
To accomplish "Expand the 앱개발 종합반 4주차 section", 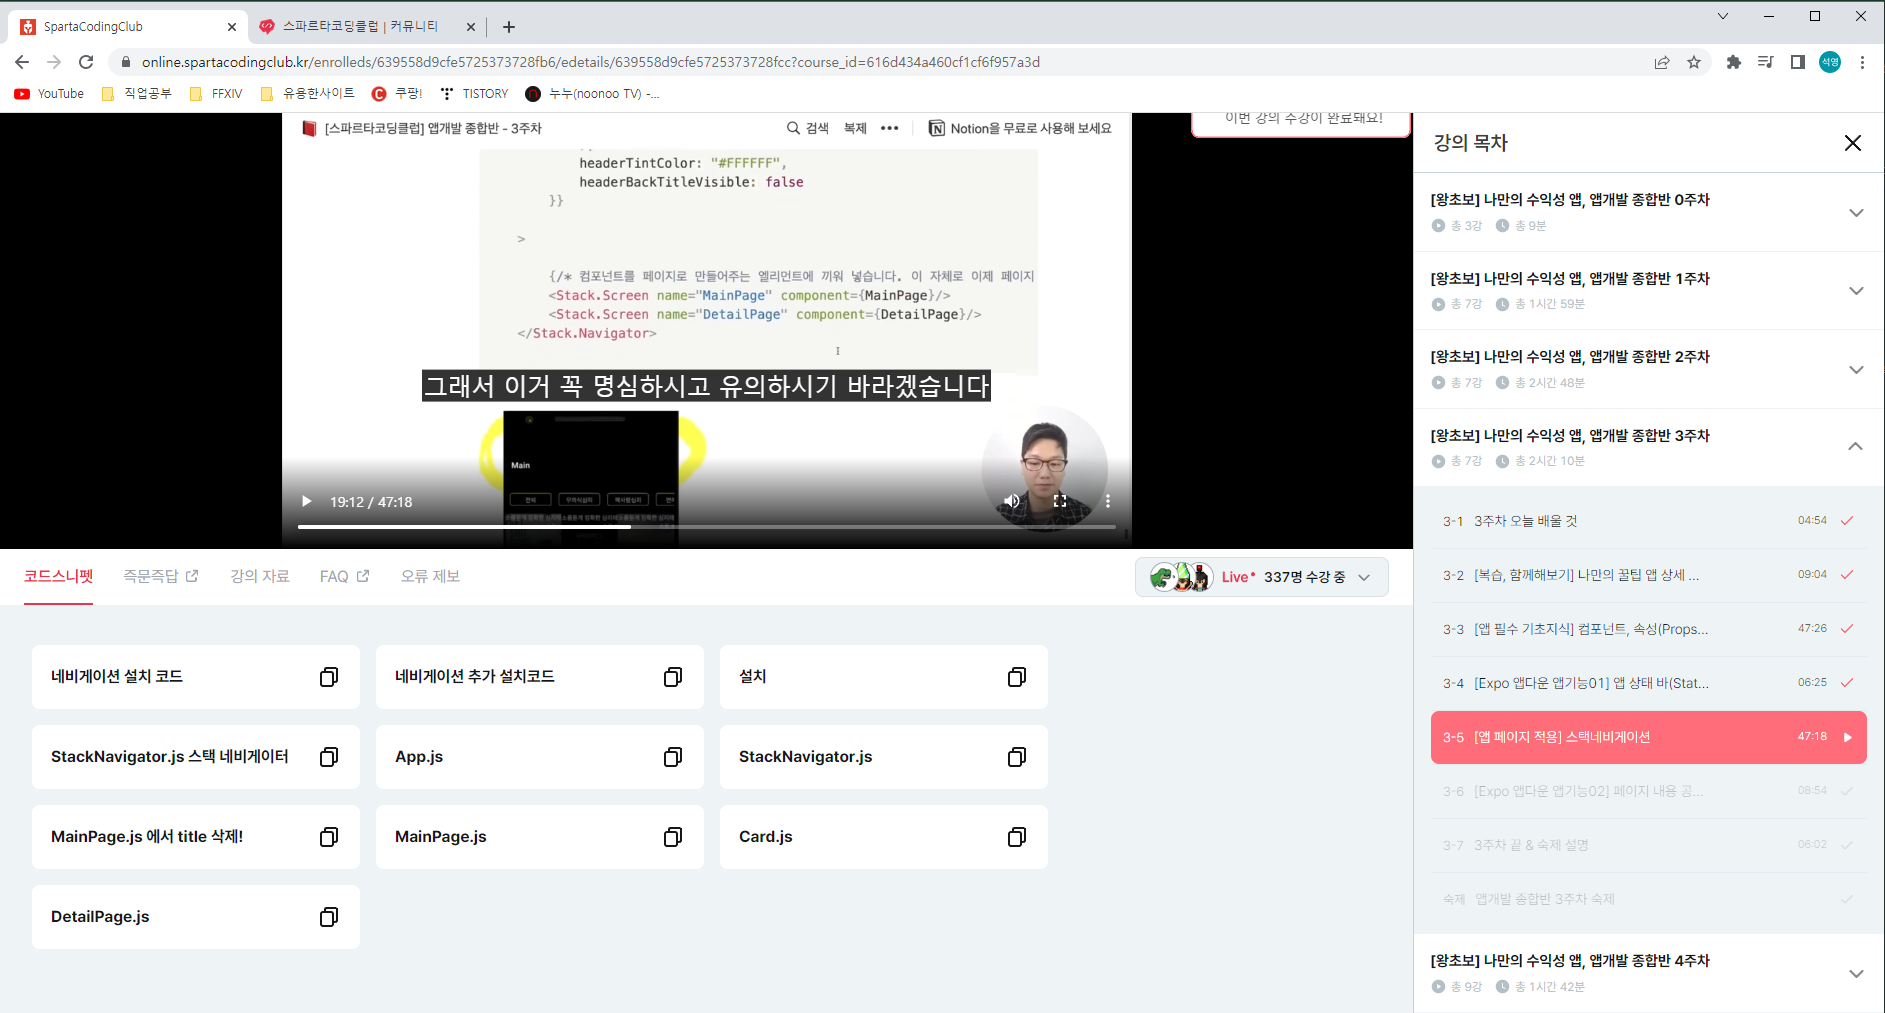I will click(1856, 973).
